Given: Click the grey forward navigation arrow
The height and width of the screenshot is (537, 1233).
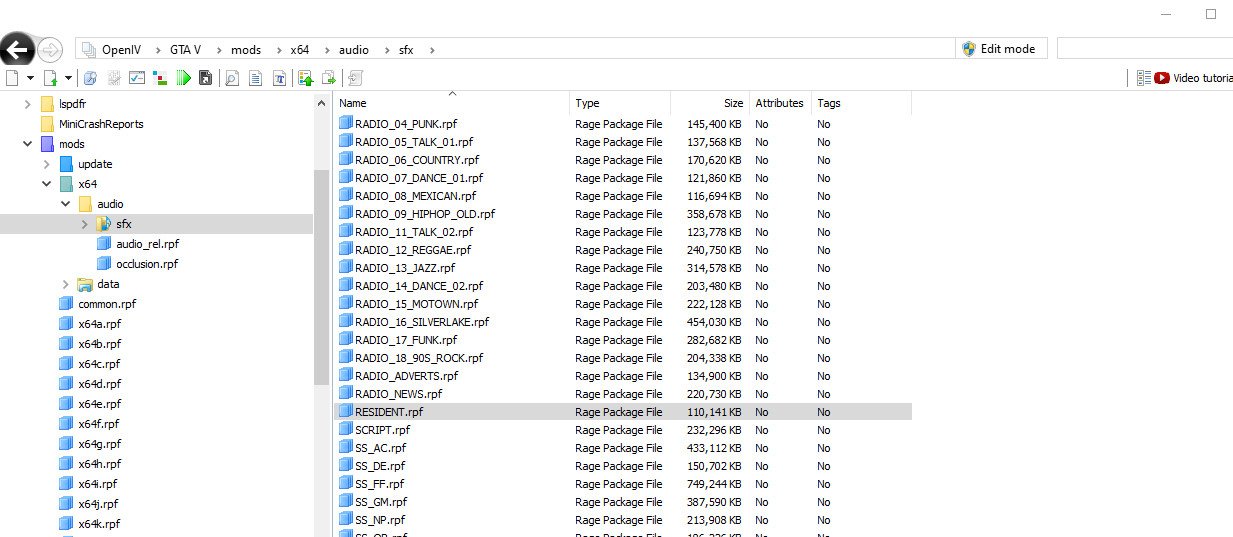Looking at the screenshot, I should [x=50, y=48].
